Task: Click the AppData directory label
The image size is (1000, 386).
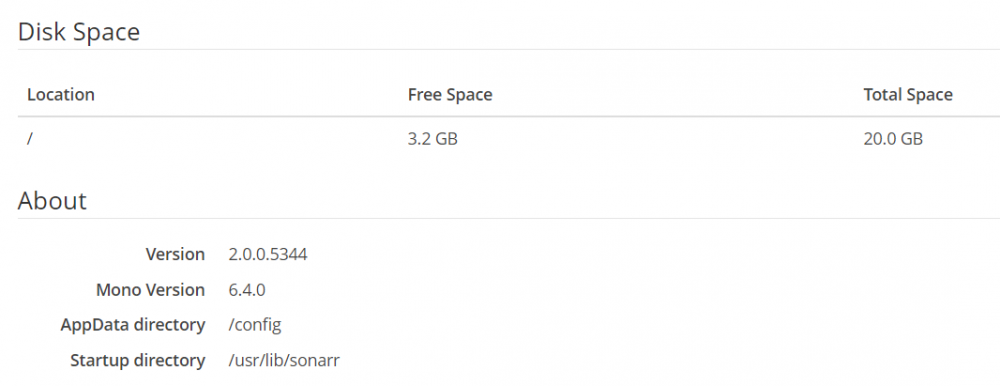Action: click(133, 325)
